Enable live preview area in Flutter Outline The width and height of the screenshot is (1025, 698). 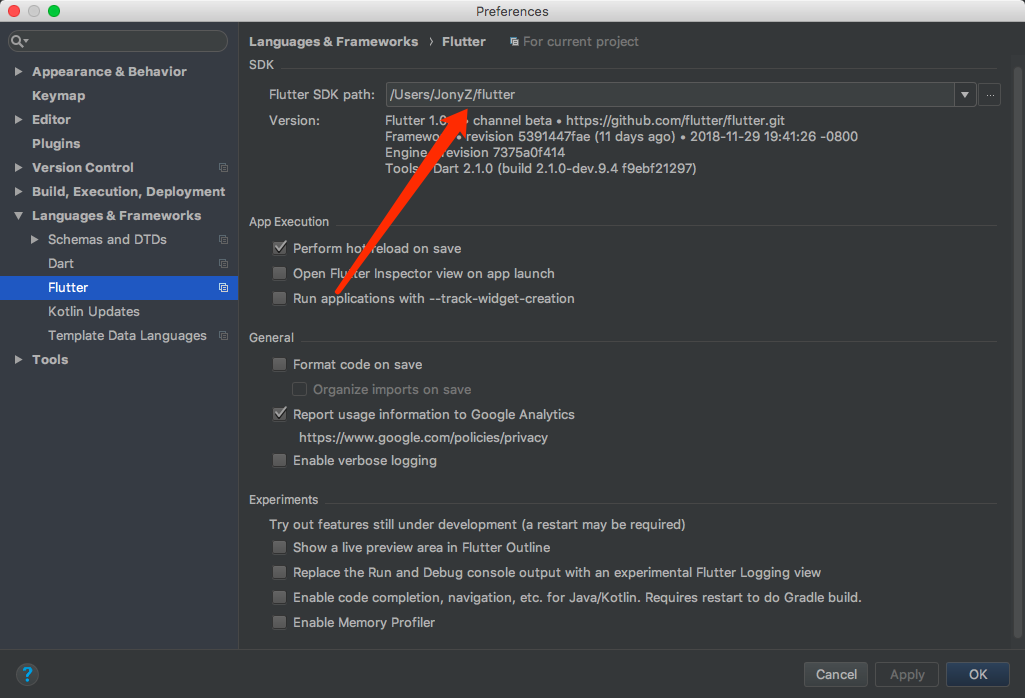[x=280, y=547]
